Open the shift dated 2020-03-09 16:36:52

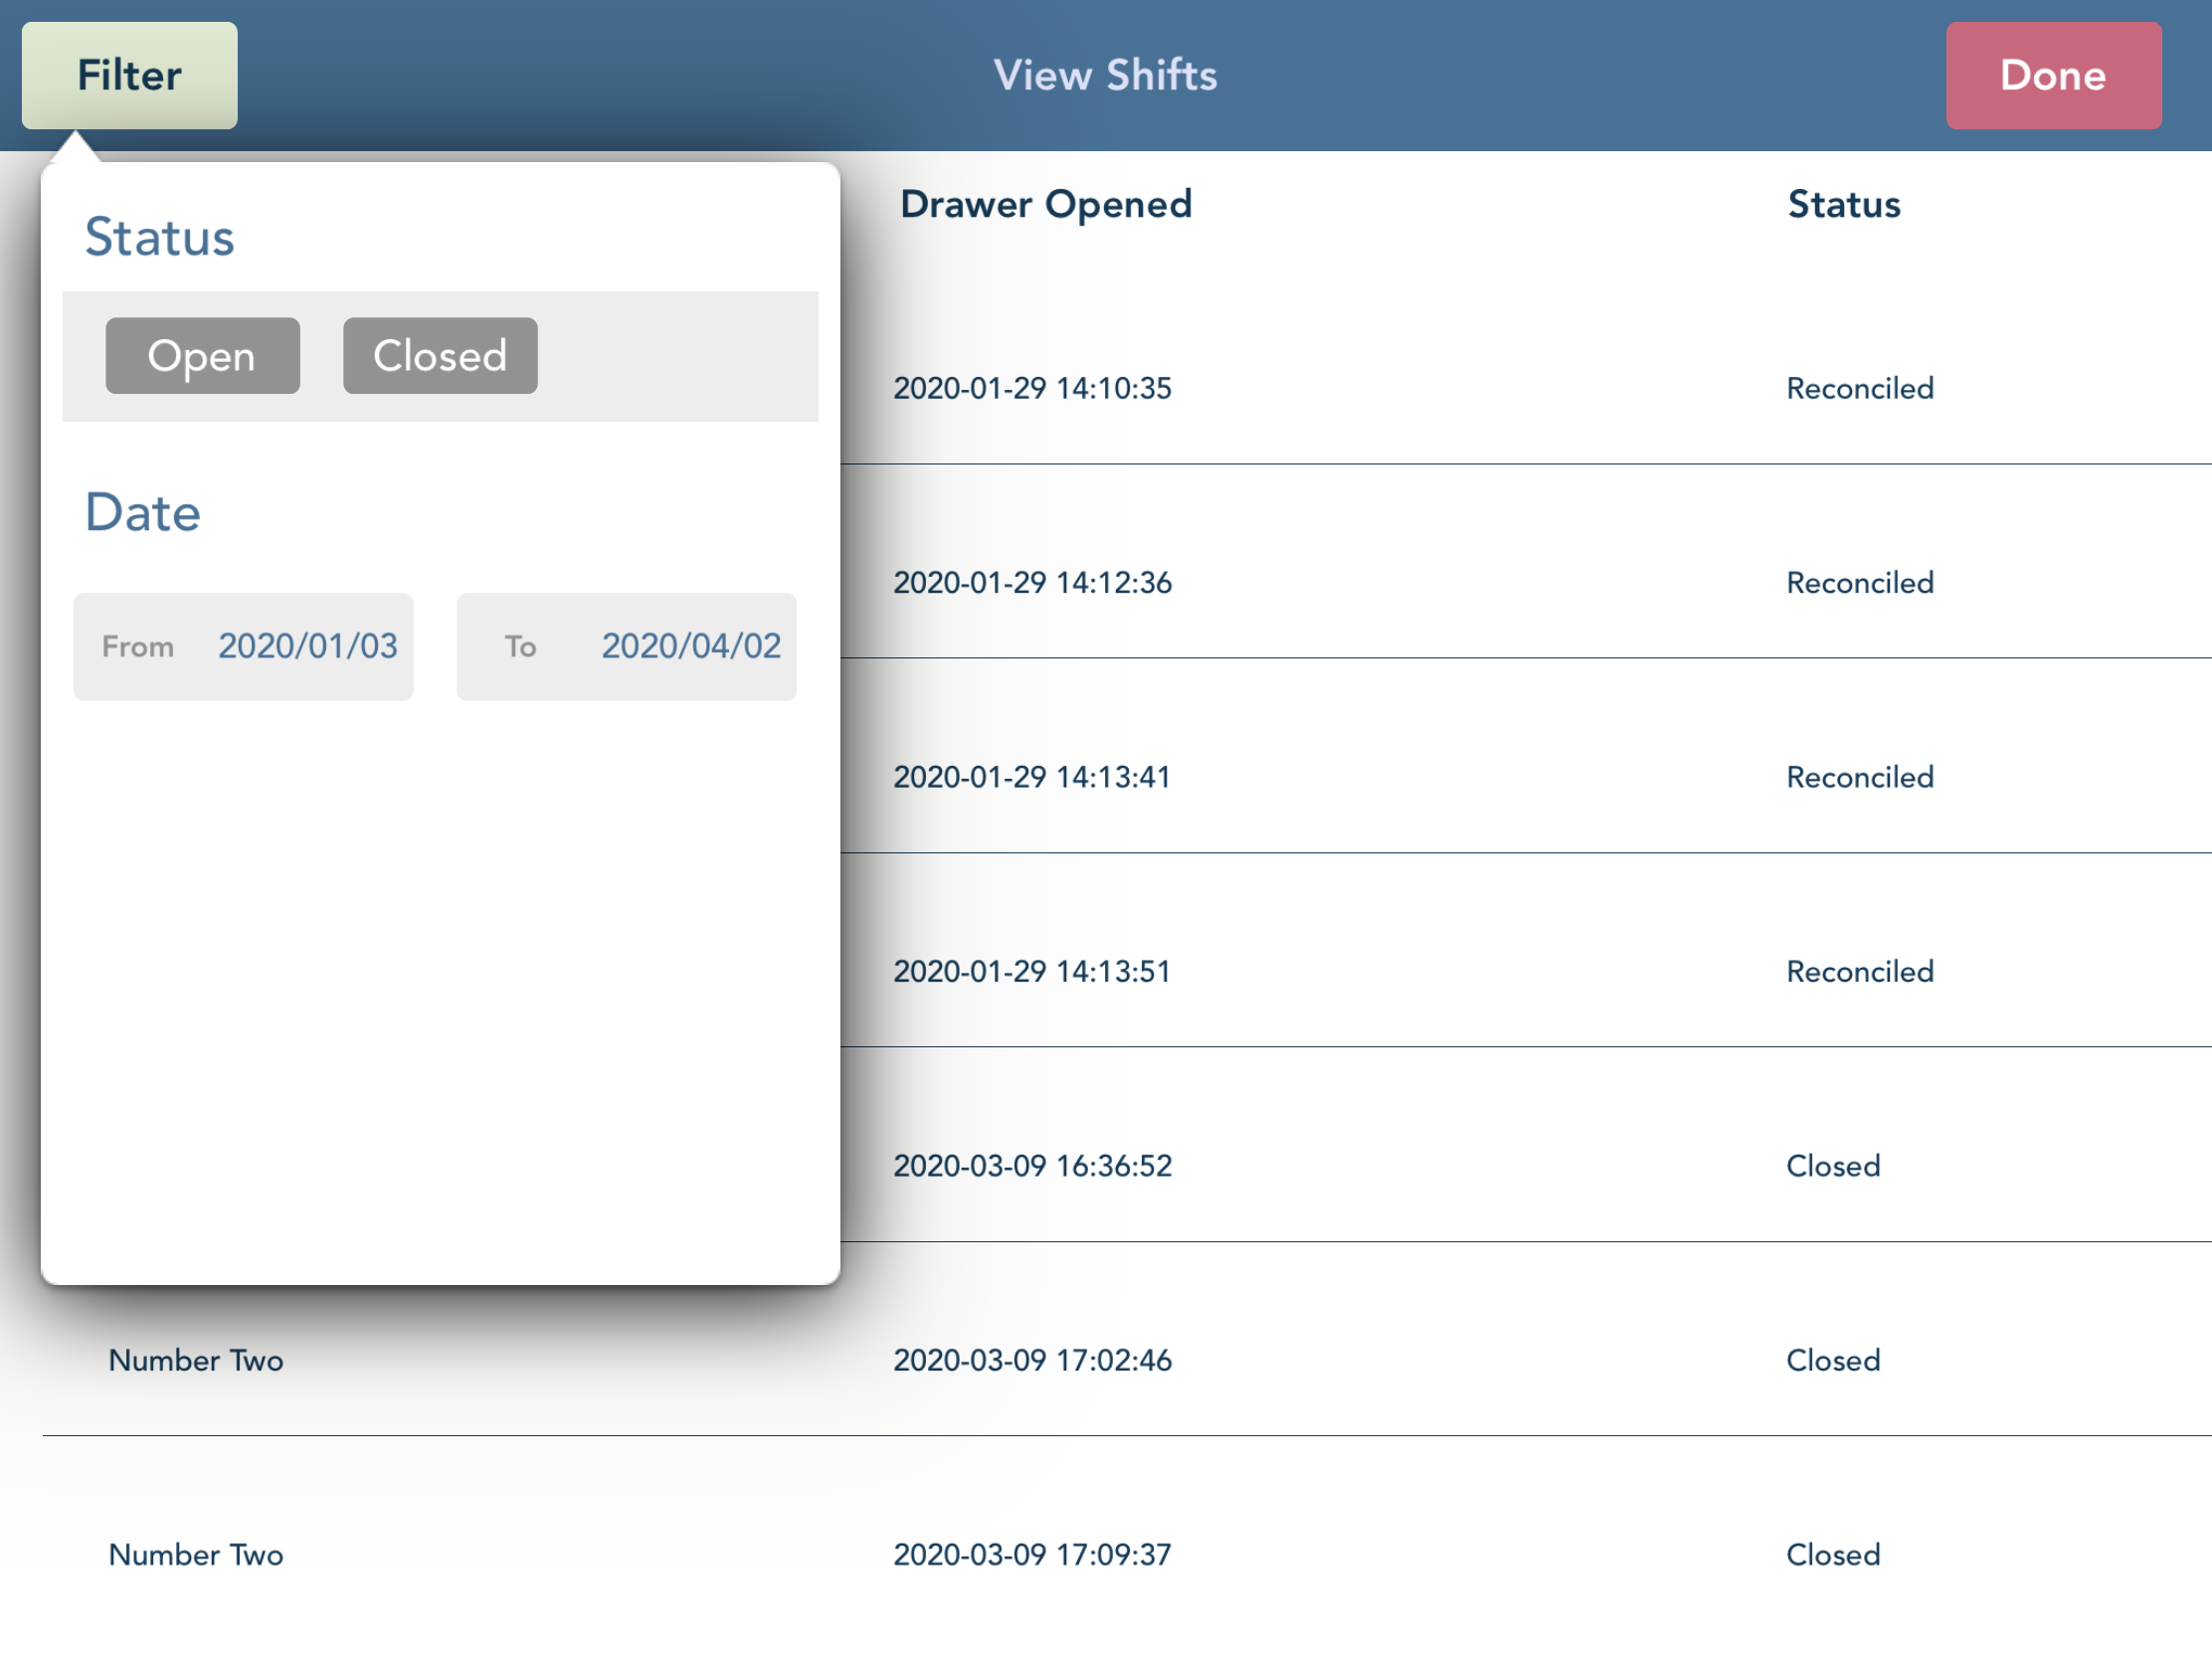point(1033,1164)
